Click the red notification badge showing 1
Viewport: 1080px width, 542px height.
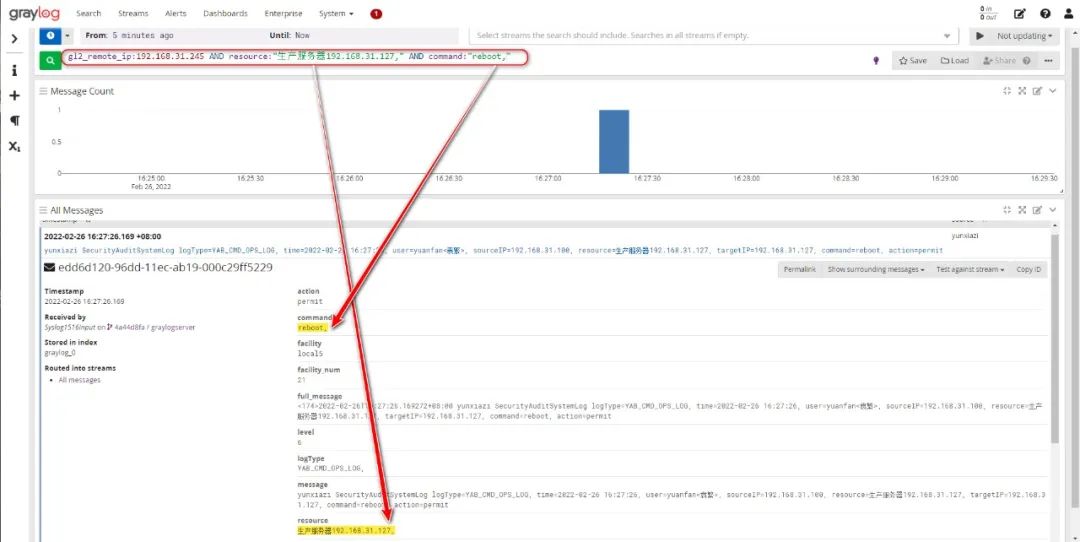click(x=376, y=14)
